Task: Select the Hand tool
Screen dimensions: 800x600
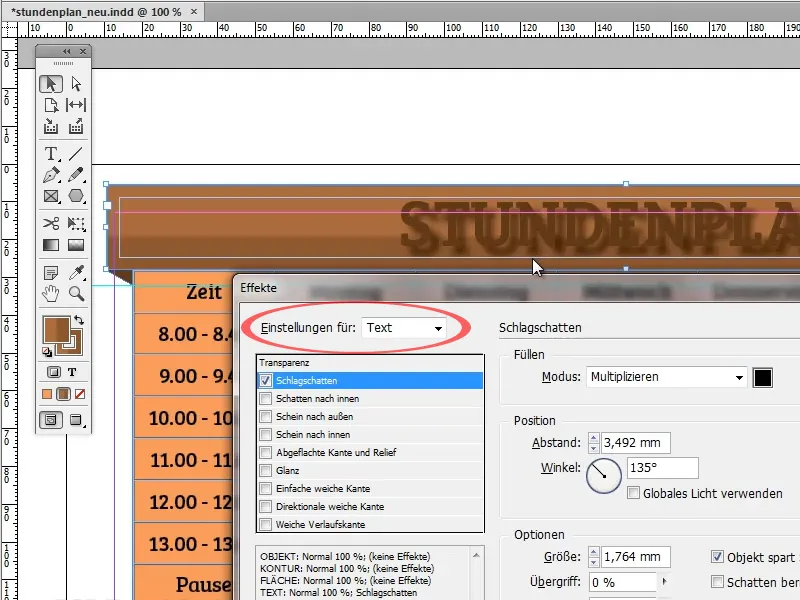Action: pos(51,294)
